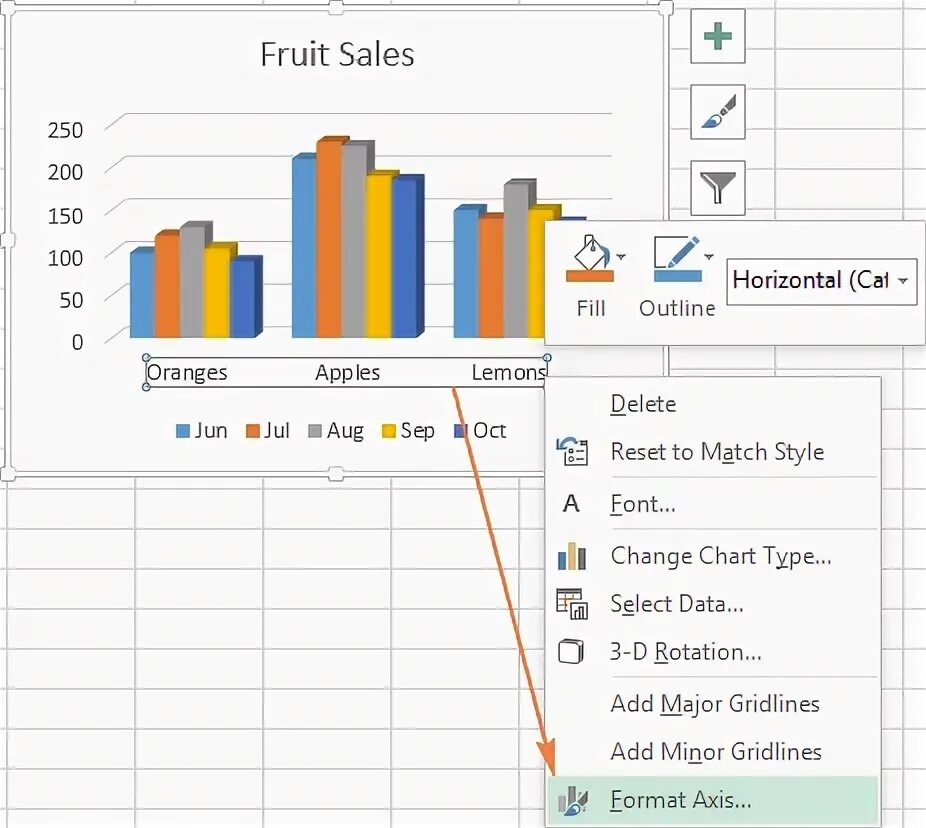The height and width of the screenshot is (828, 926).
Task: Open the Chart Filters funnel button
Action: pyautogui.click(x=718, y=186)
